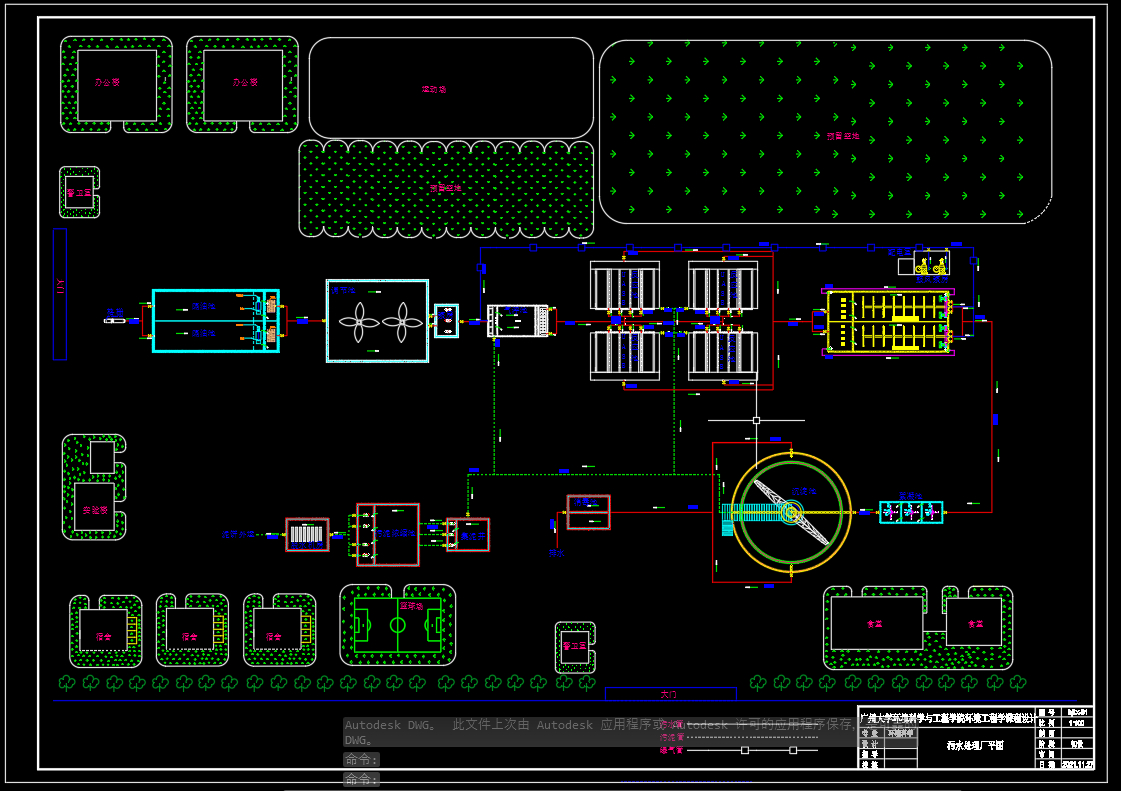Select the soccer field centre circle
Screen dimensions: 1121x791
tap(397, 625)
